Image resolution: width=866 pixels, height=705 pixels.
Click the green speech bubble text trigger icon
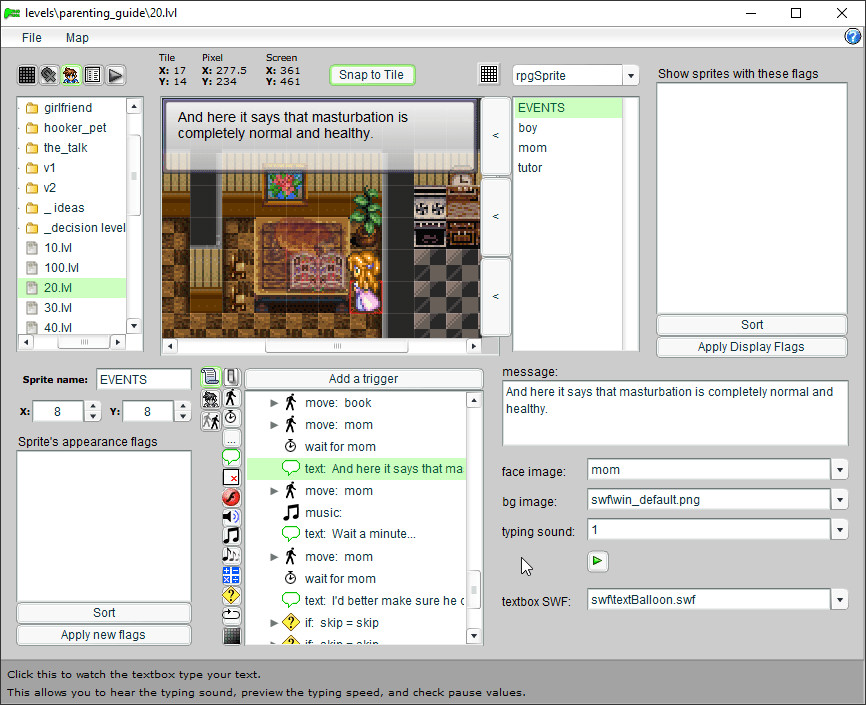coord(231,458)
